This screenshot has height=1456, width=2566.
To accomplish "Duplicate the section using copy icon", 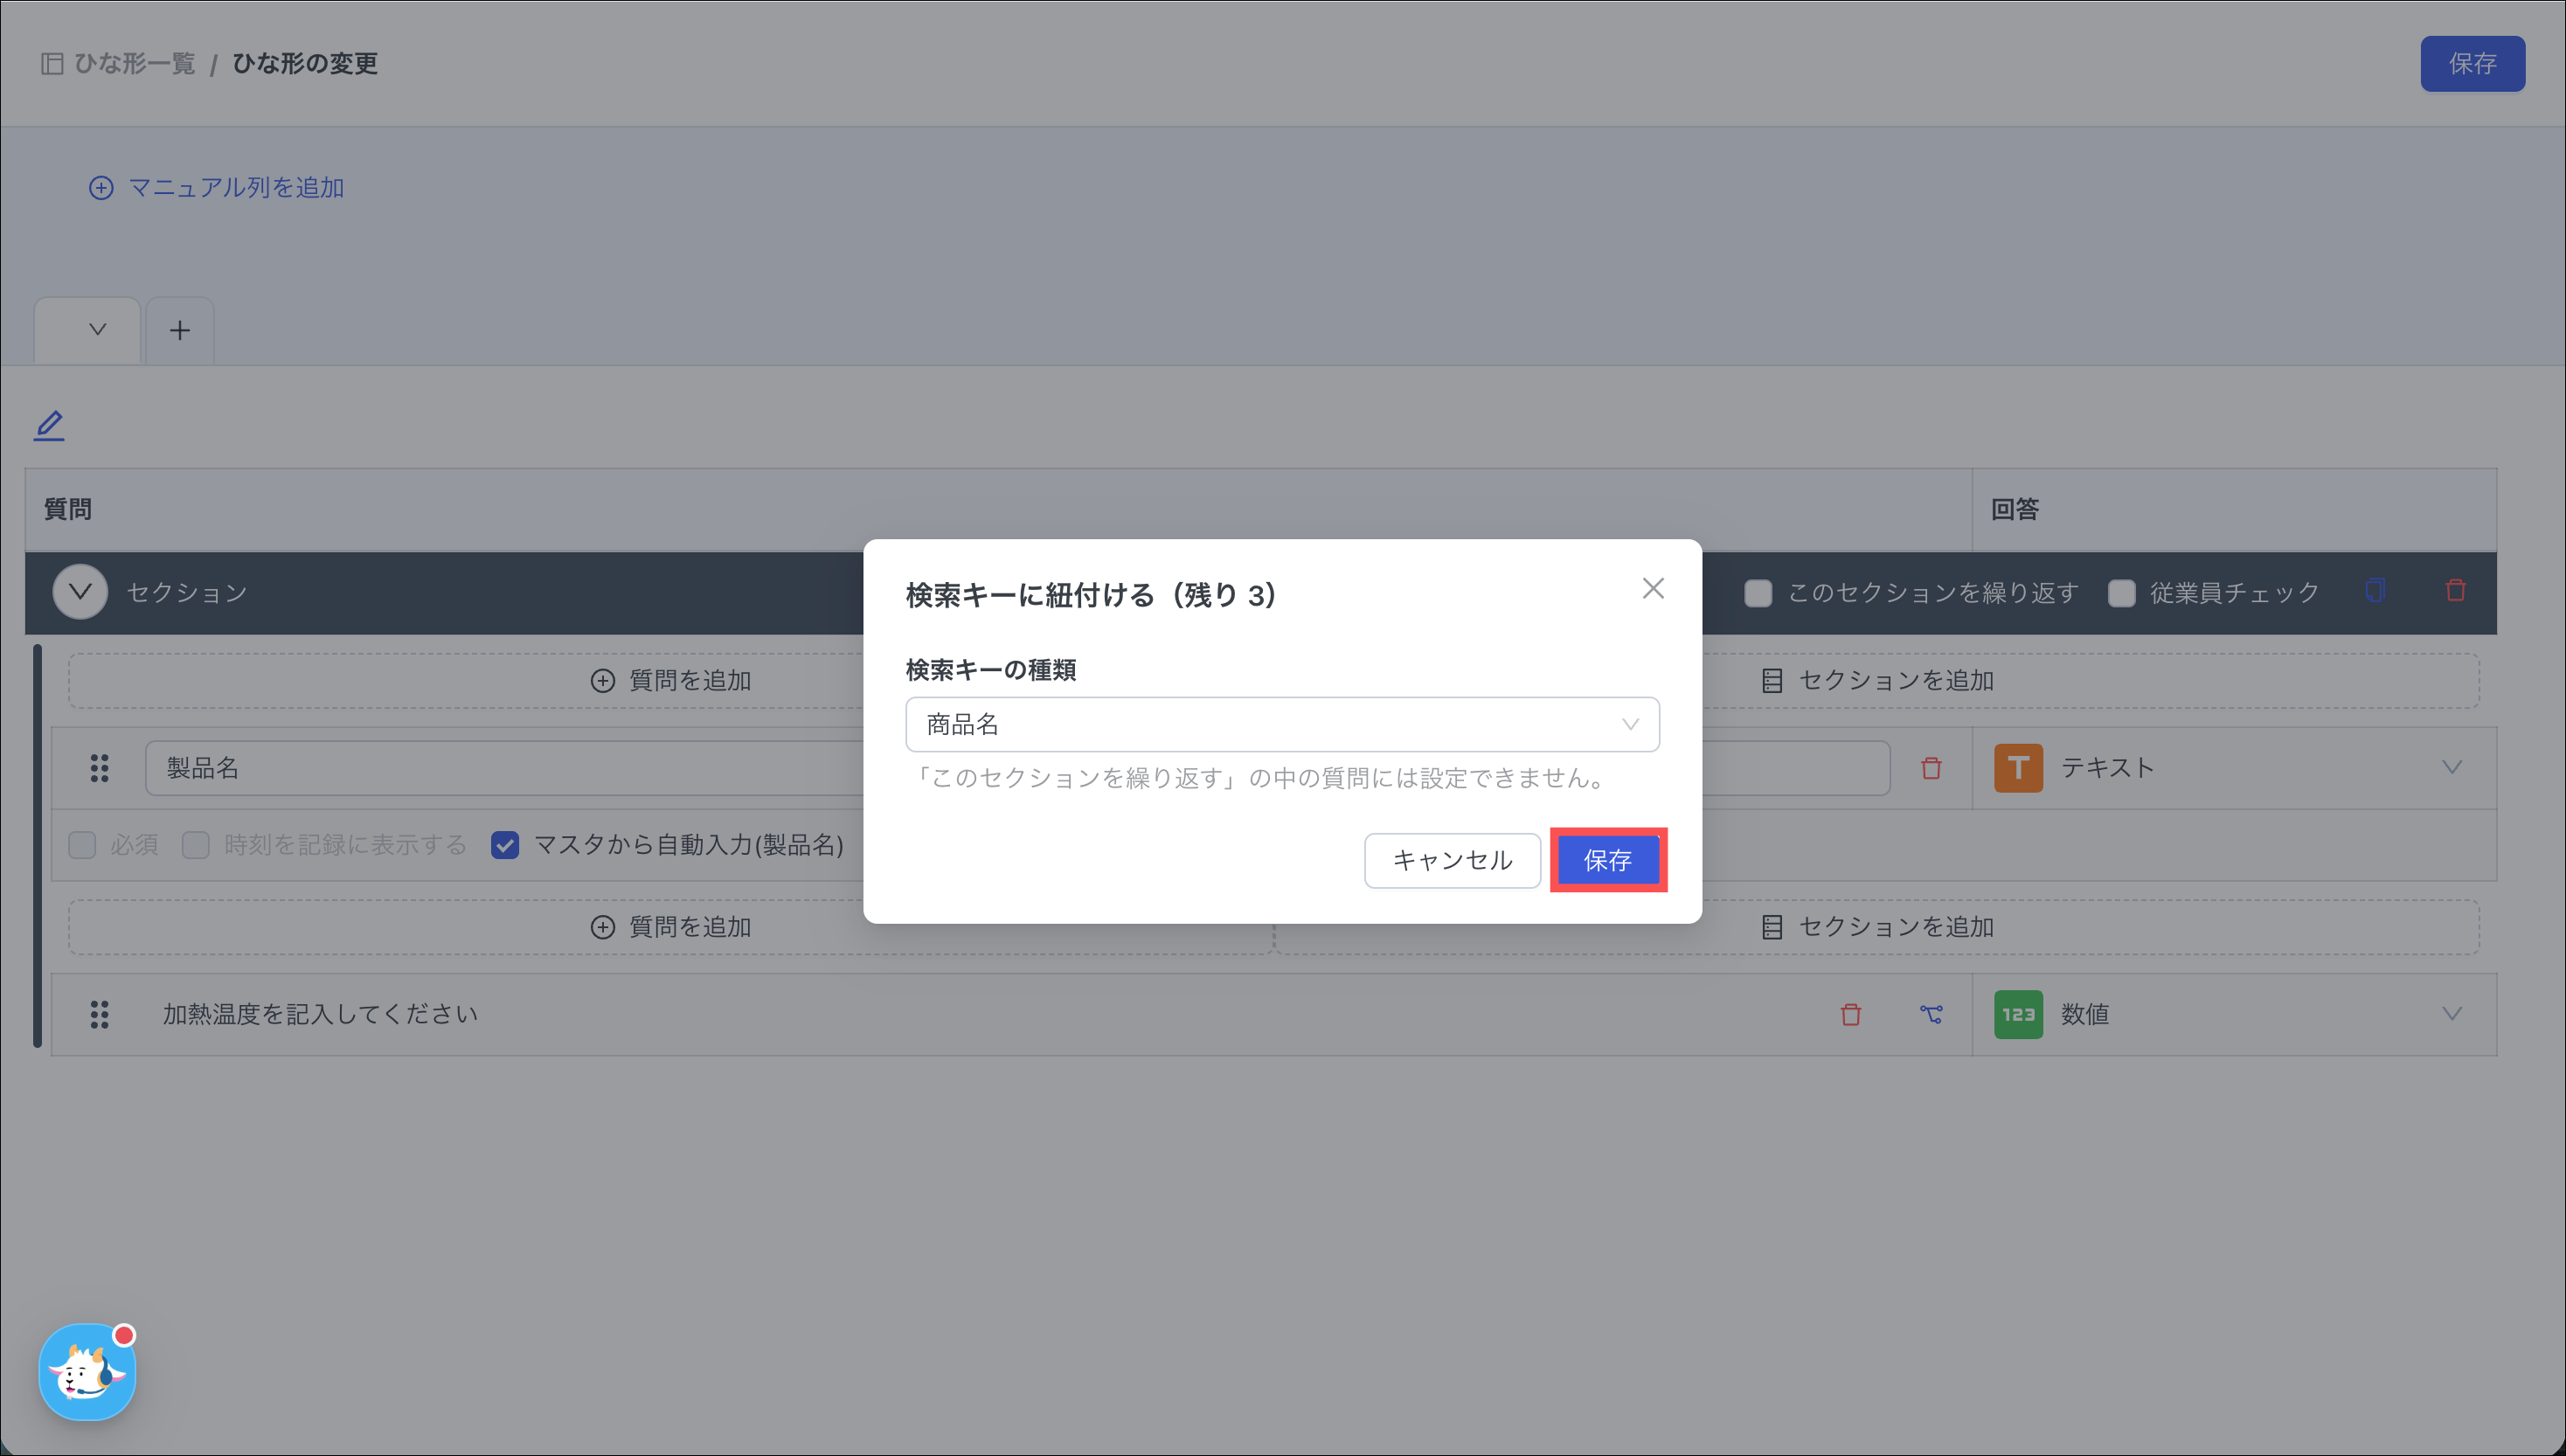I will (x=2375, y=591).
